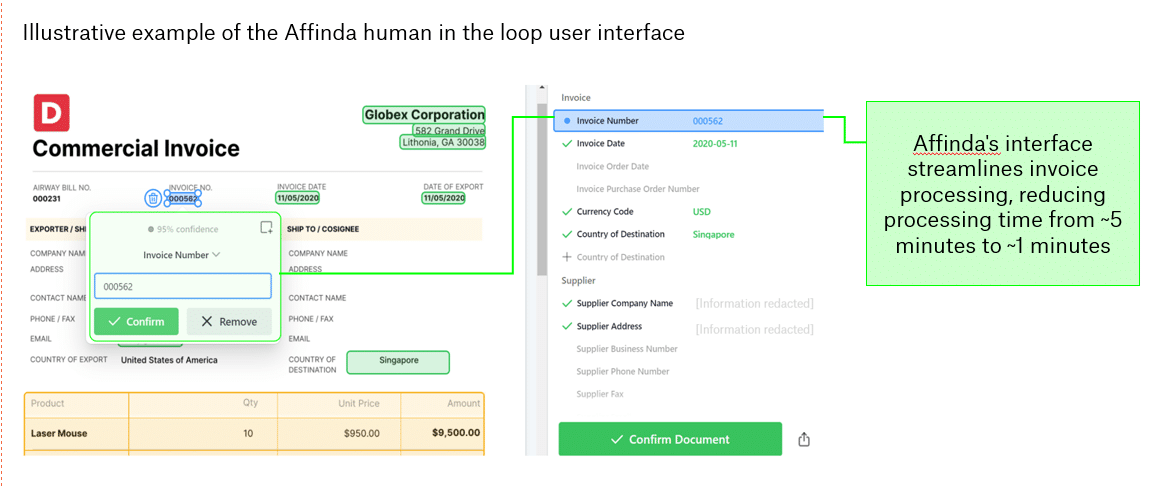Click the trash icon beside invoice number 000562
This screenshot has width=1157, height=486.
click(153, 198)
